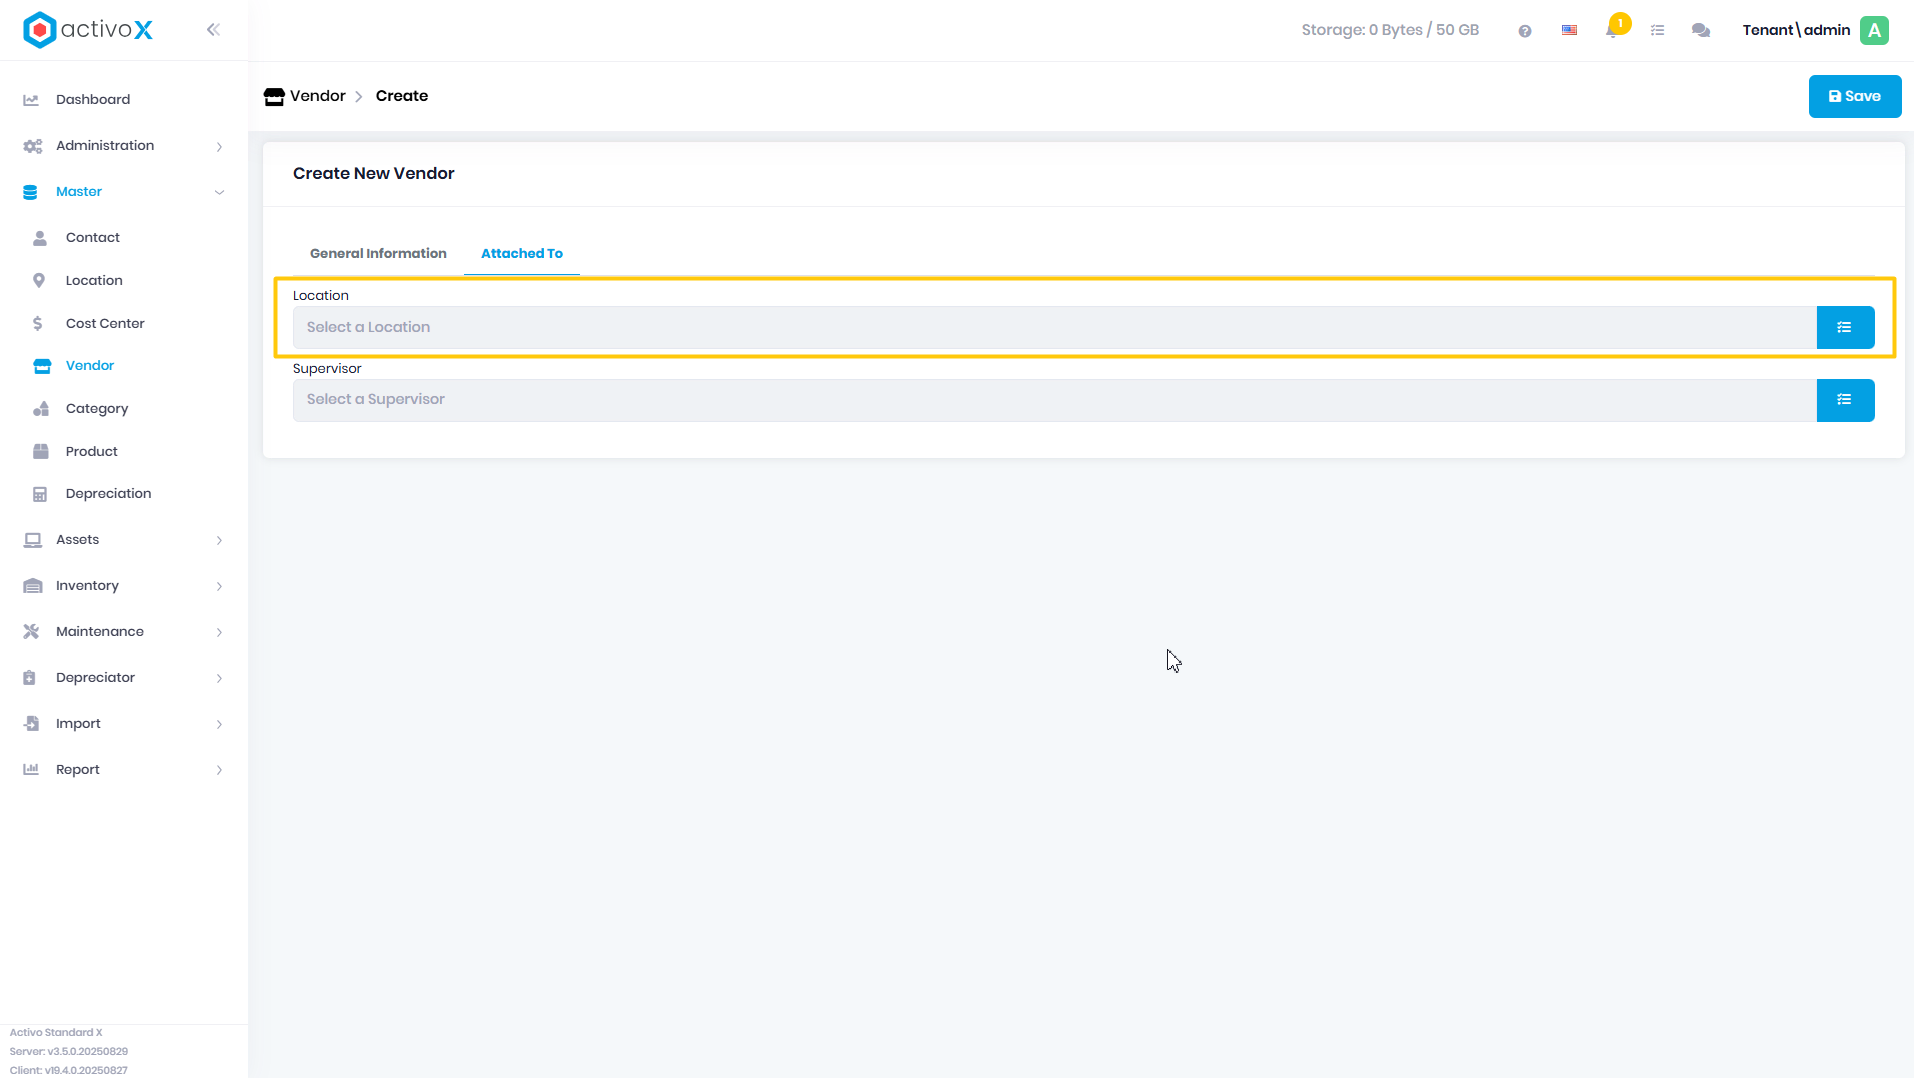Click the Maintenance tools icon
Viewport: 1914px width, 1078px height.
pos(31,632)
